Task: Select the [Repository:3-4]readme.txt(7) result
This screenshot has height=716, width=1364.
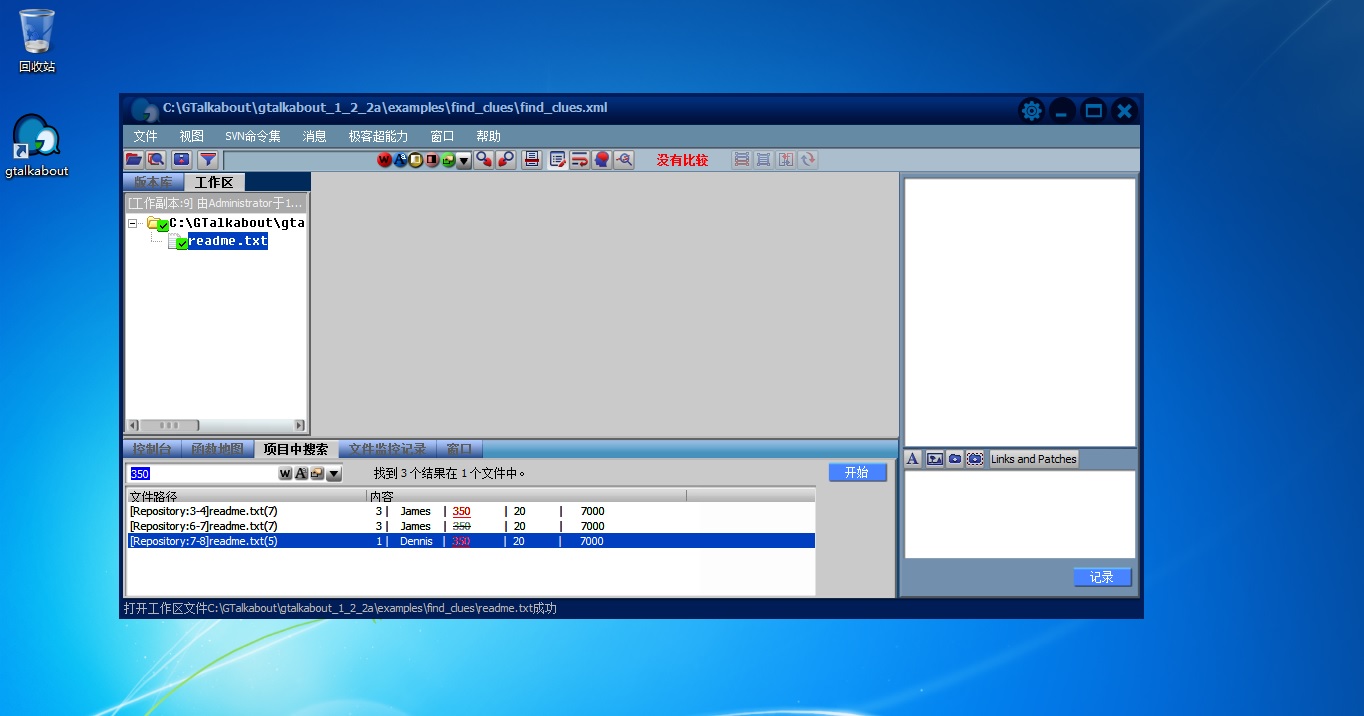Action: (x=470, y=511)
